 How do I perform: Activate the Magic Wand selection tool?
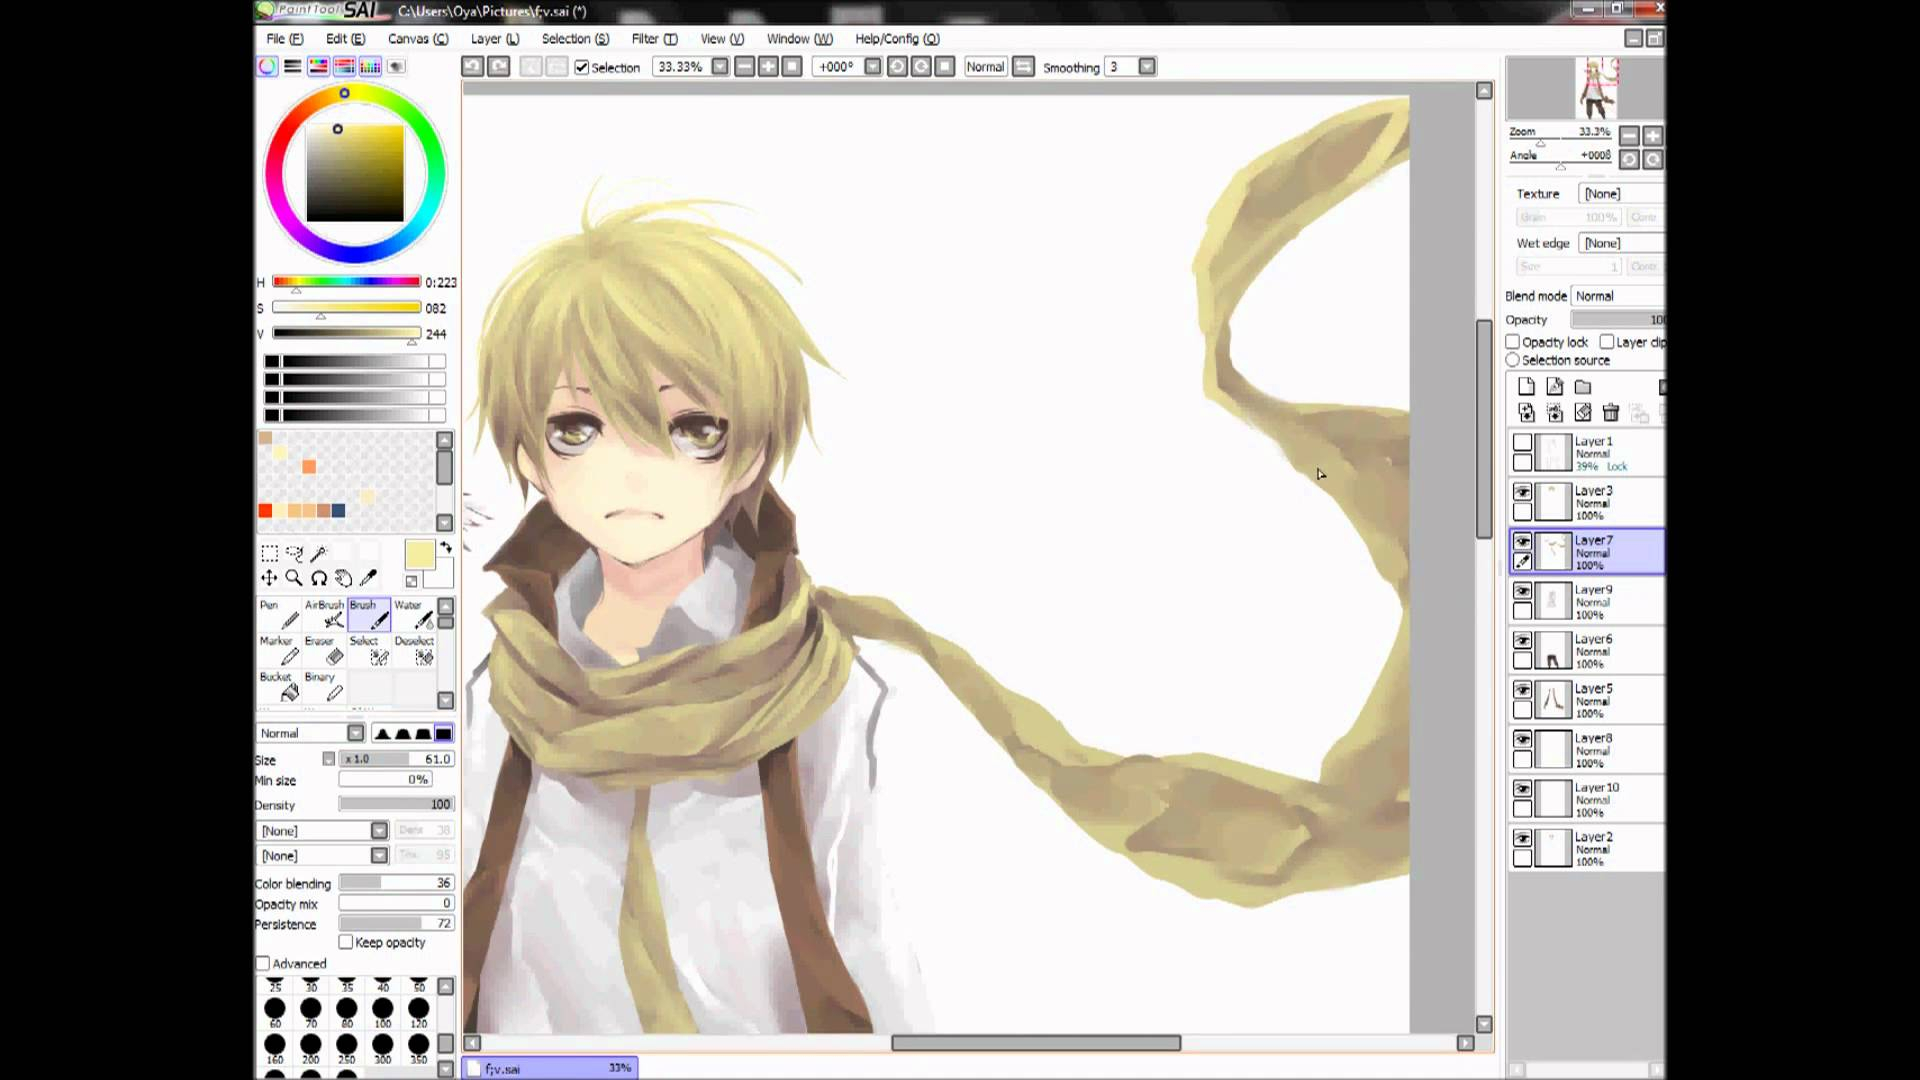[x=318, y=554]
